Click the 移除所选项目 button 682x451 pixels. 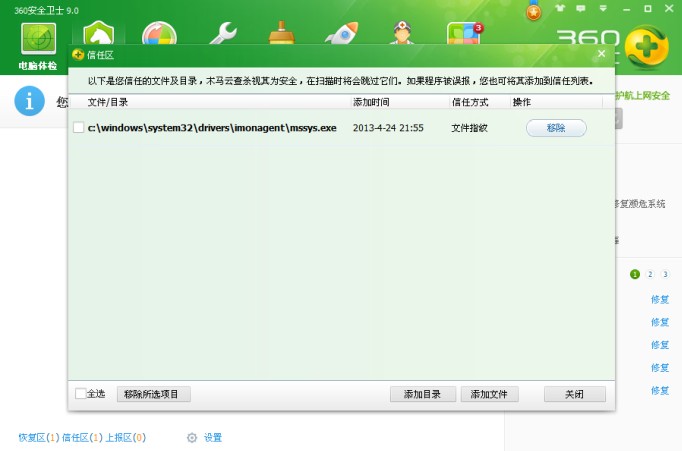tap(153, 394)
